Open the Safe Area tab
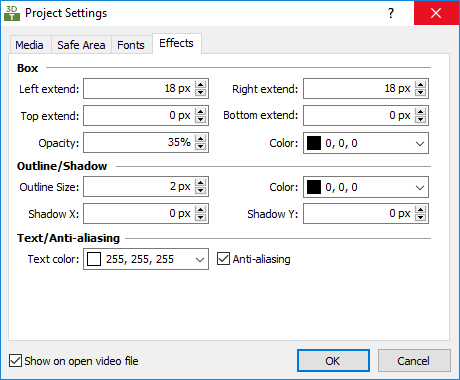460x380 pixels. [x=81, y=45]
